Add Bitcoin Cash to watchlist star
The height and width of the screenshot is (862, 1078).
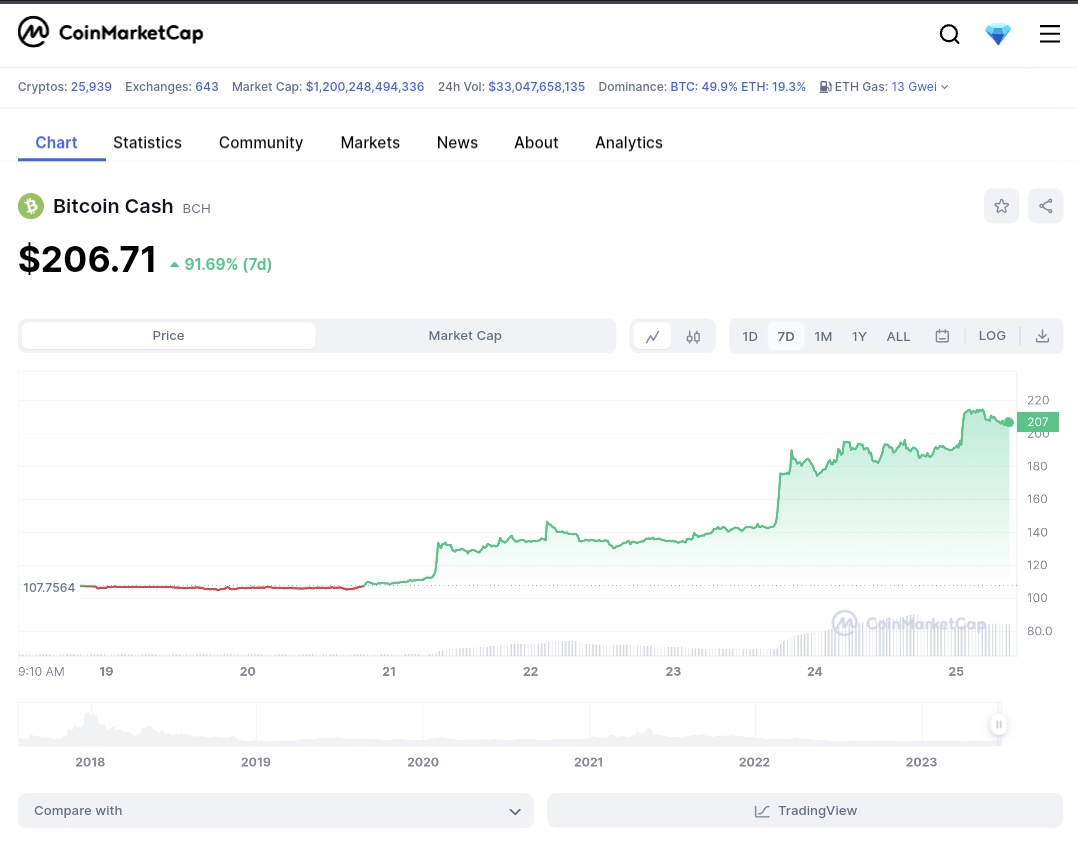point(1001,206)
